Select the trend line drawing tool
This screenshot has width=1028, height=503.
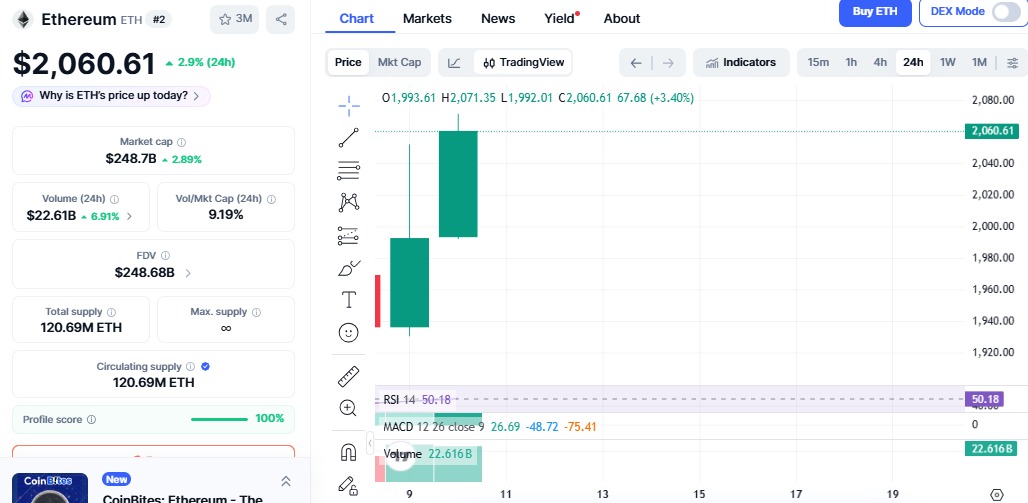click(349, 138)
